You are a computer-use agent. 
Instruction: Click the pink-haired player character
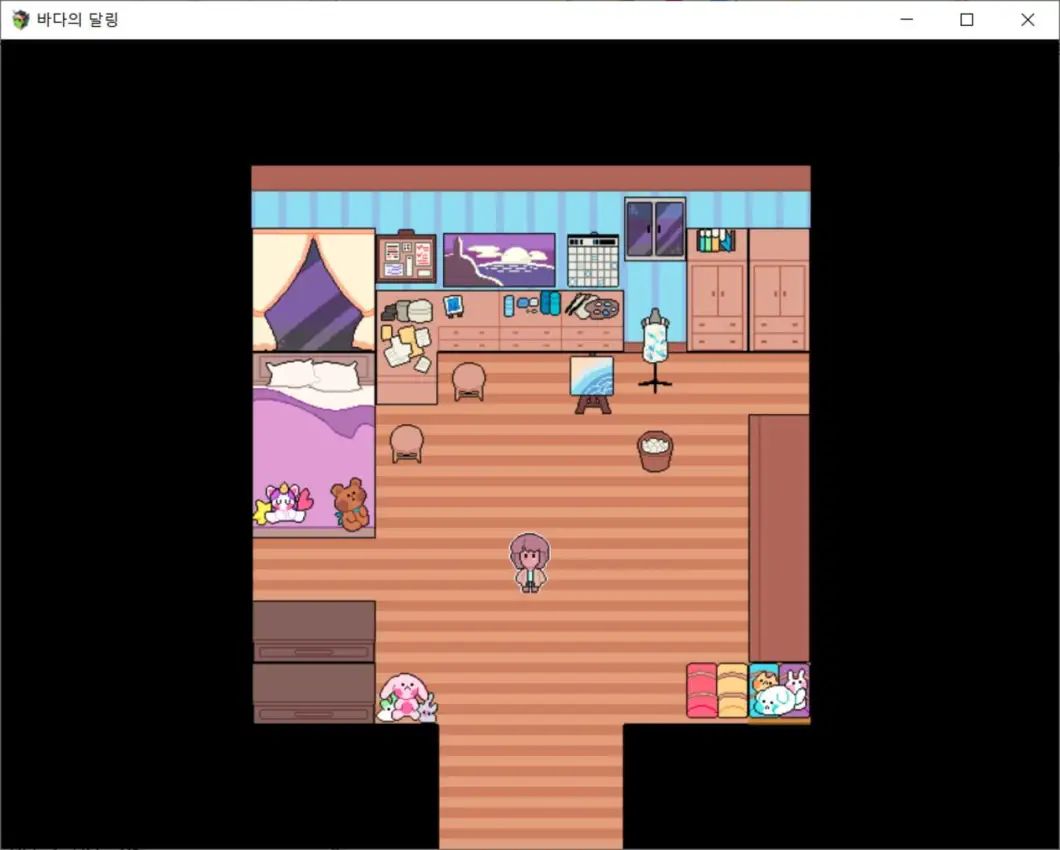[x=529, y=562]
